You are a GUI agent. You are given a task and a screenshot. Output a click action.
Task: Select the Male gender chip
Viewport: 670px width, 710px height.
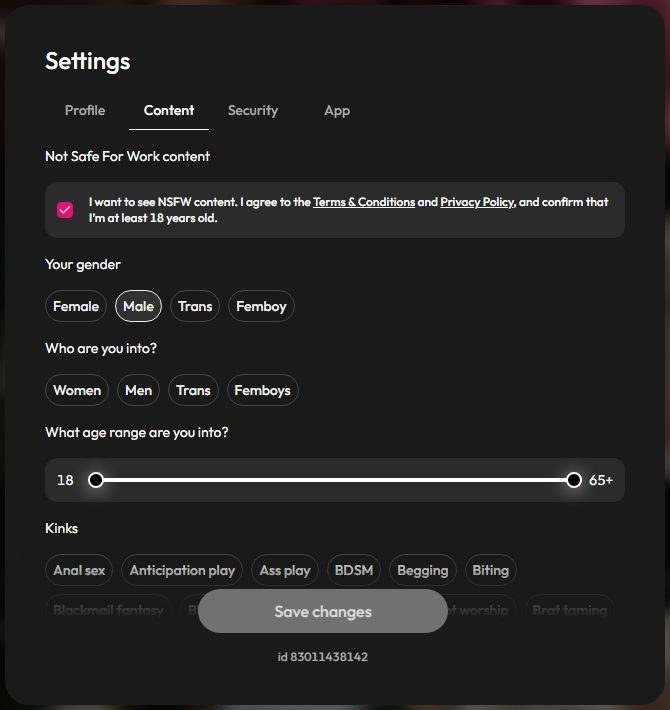pyautogui.click(x=139, y=307)
